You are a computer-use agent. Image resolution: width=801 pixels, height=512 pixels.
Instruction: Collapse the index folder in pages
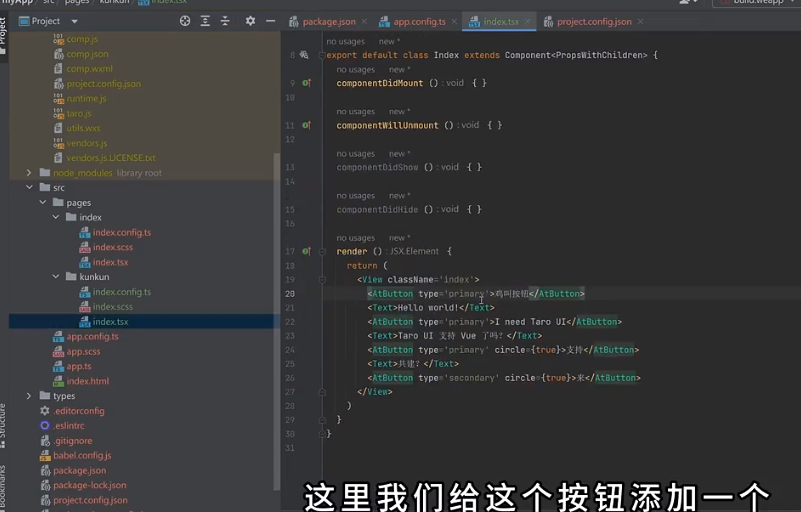click(56, 217)
